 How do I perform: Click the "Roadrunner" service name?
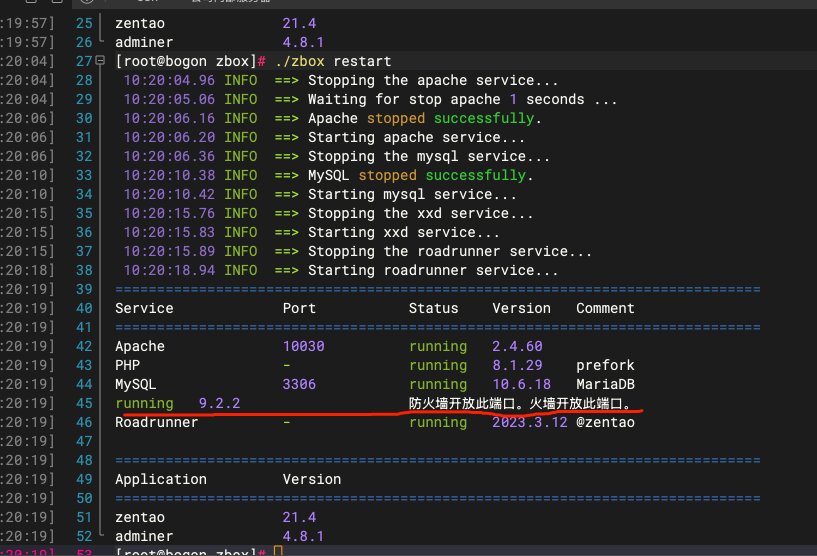pyautogui.click(x=156, y=423)
